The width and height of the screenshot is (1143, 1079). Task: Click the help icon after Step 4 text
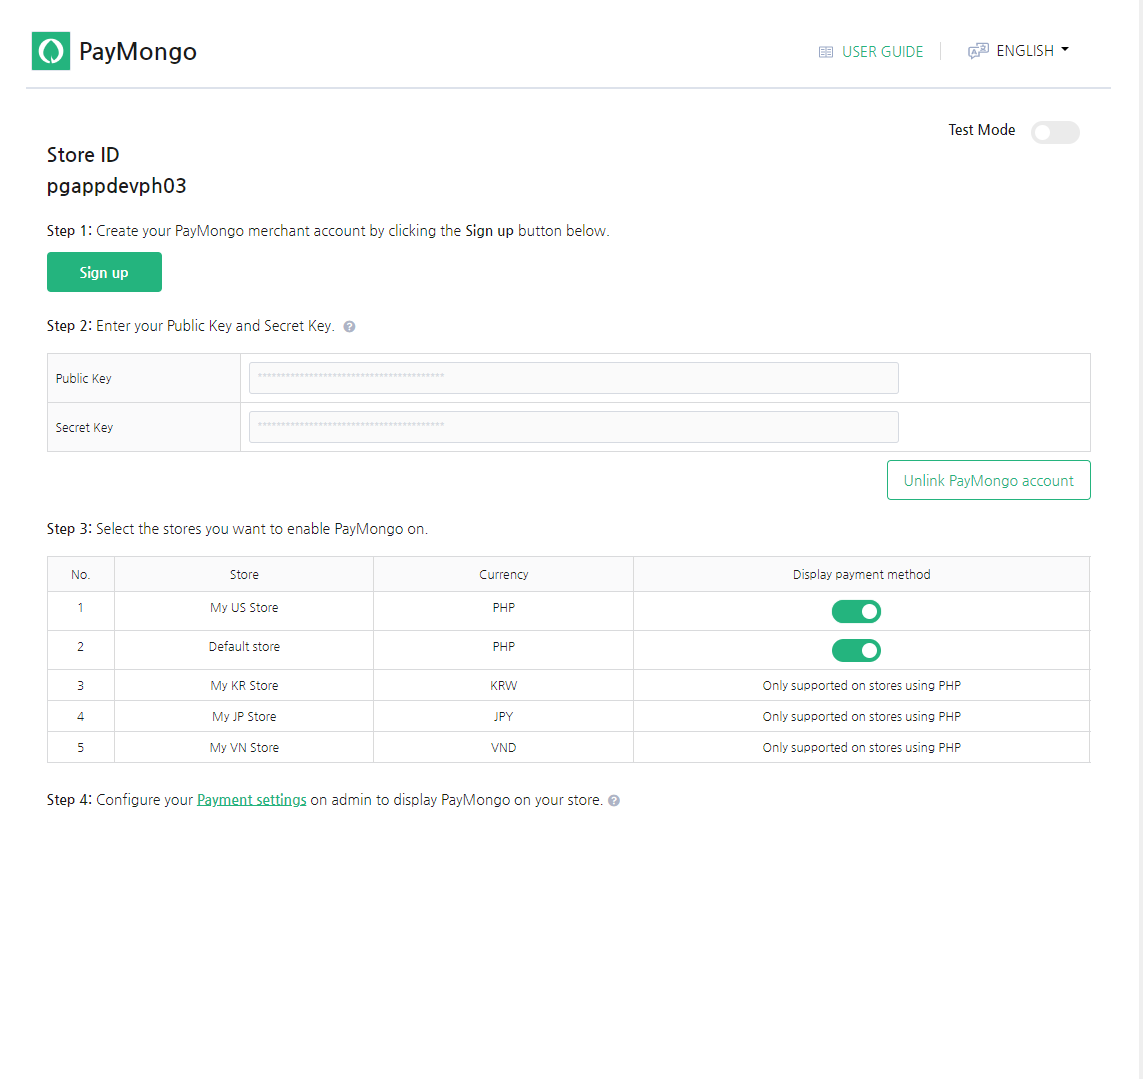click(614, 801)
